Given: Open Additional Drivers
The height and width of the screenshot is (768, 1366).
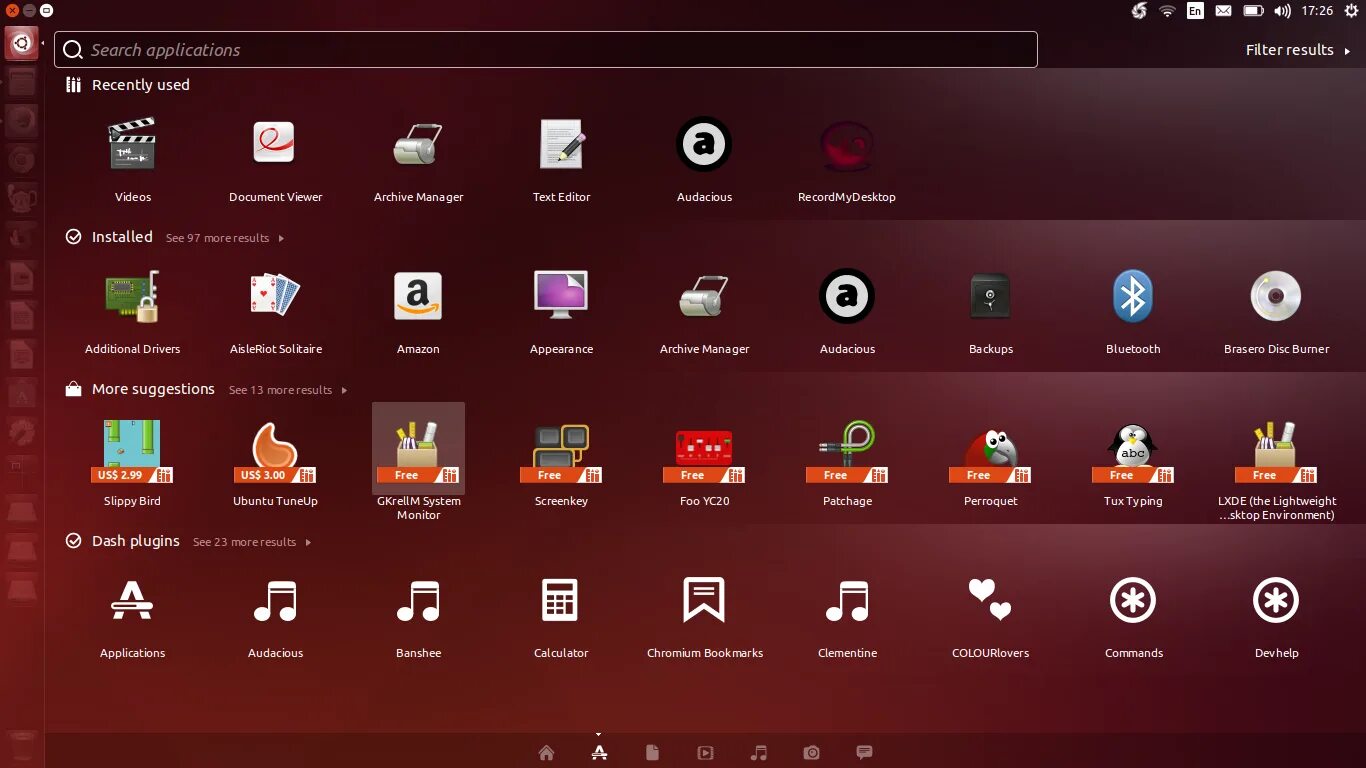Looking at the screenshot, I should tap(132, 310).
